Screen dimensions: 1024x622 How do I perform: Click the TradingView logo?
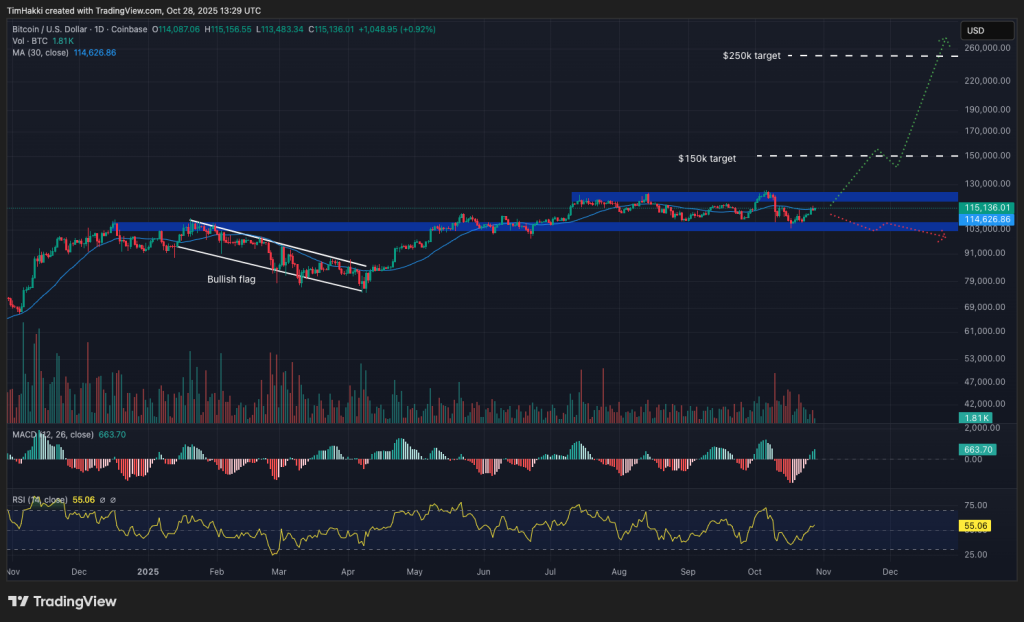click(x=62, y=601)
